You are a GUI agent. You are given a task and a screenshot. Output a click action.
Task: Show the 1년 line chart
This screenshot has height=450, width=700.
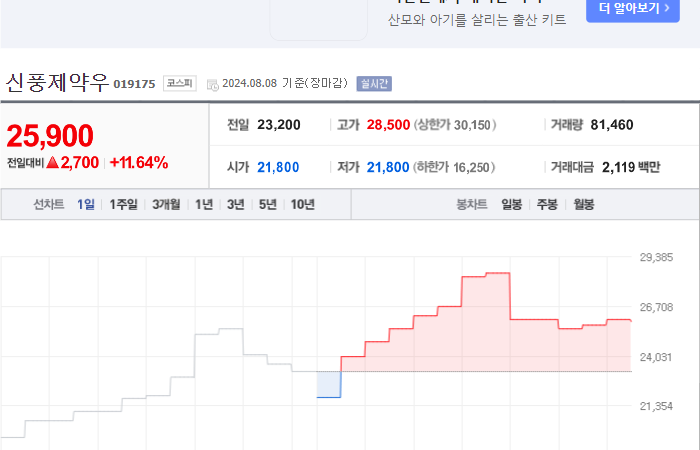tap(204, 204)
